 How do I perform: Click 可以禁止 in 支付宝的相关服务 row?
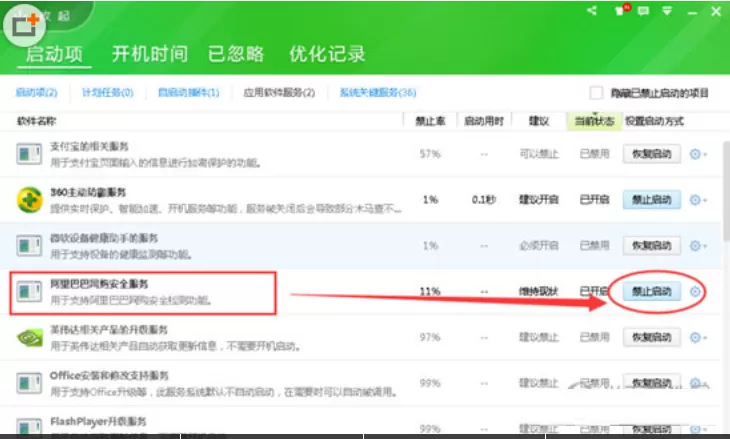click(539, 154)
